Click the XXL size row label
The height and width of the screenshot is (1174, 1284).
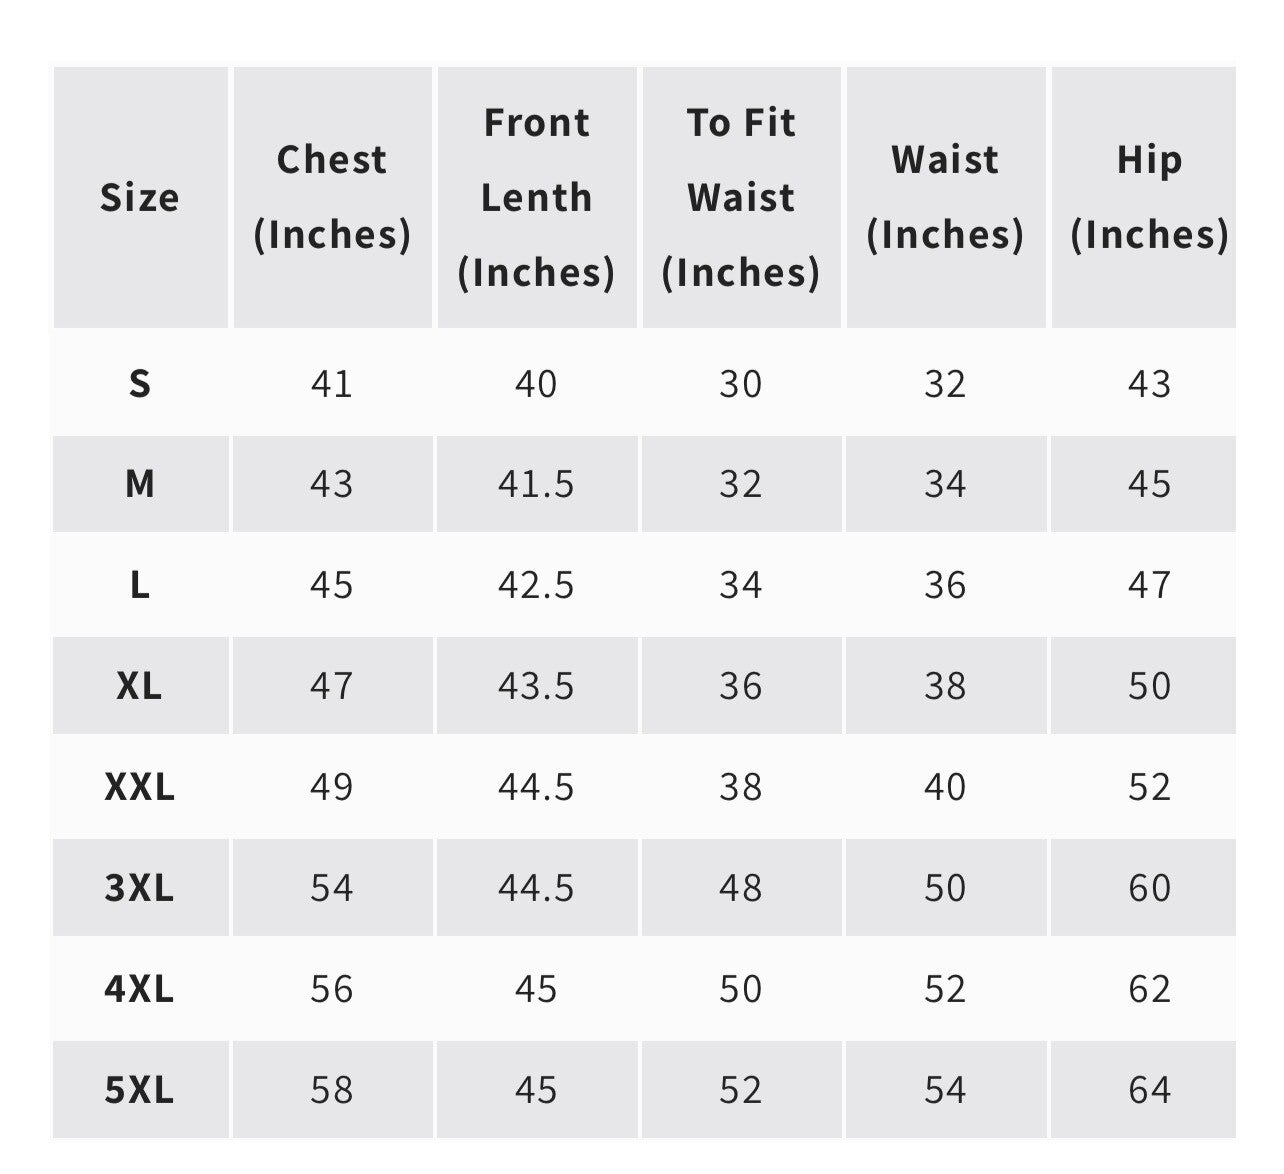click(140, 787)
